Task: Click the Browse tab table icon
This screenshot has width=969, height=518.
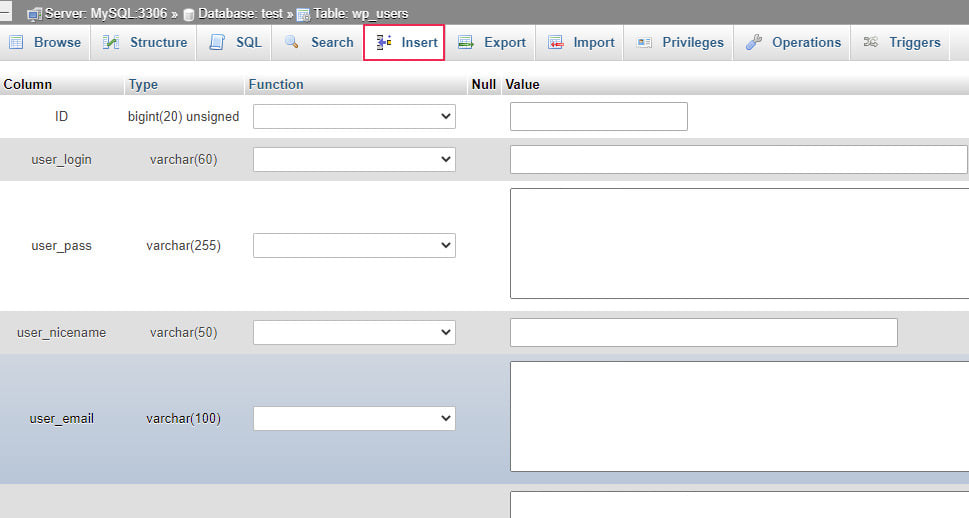Action: point(16,42)
